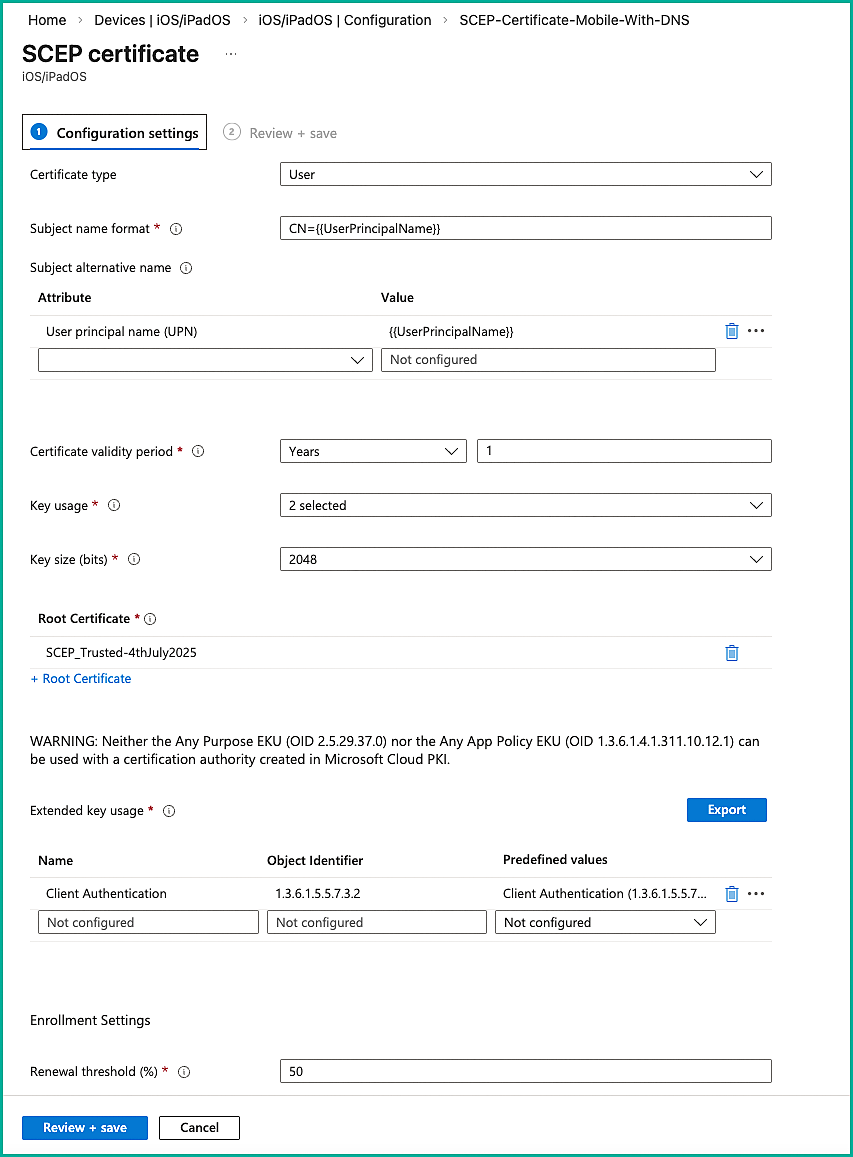Click the Subject name format text field
The width and height of the screenshot is (853, 1157).
525,229
